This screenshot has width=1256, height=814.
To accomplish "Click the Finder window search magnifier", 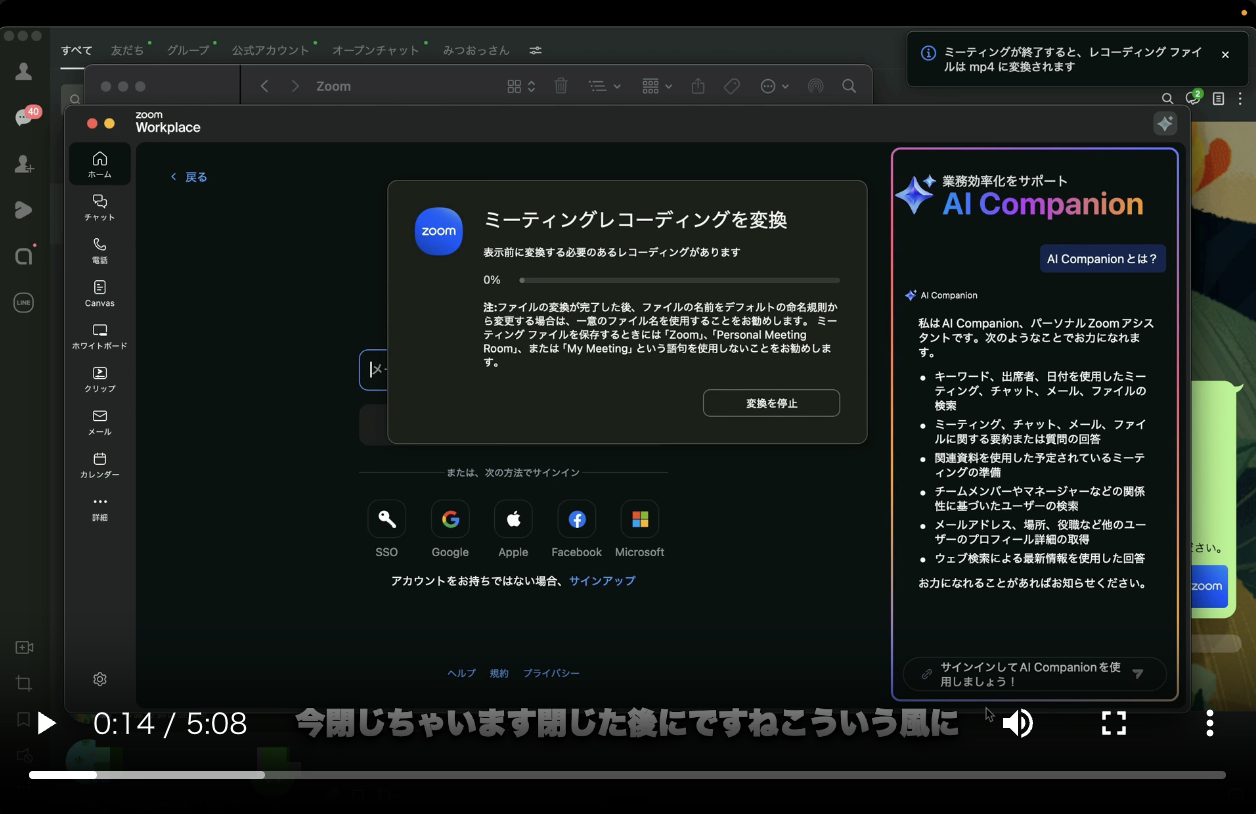I will coord(849,86).
